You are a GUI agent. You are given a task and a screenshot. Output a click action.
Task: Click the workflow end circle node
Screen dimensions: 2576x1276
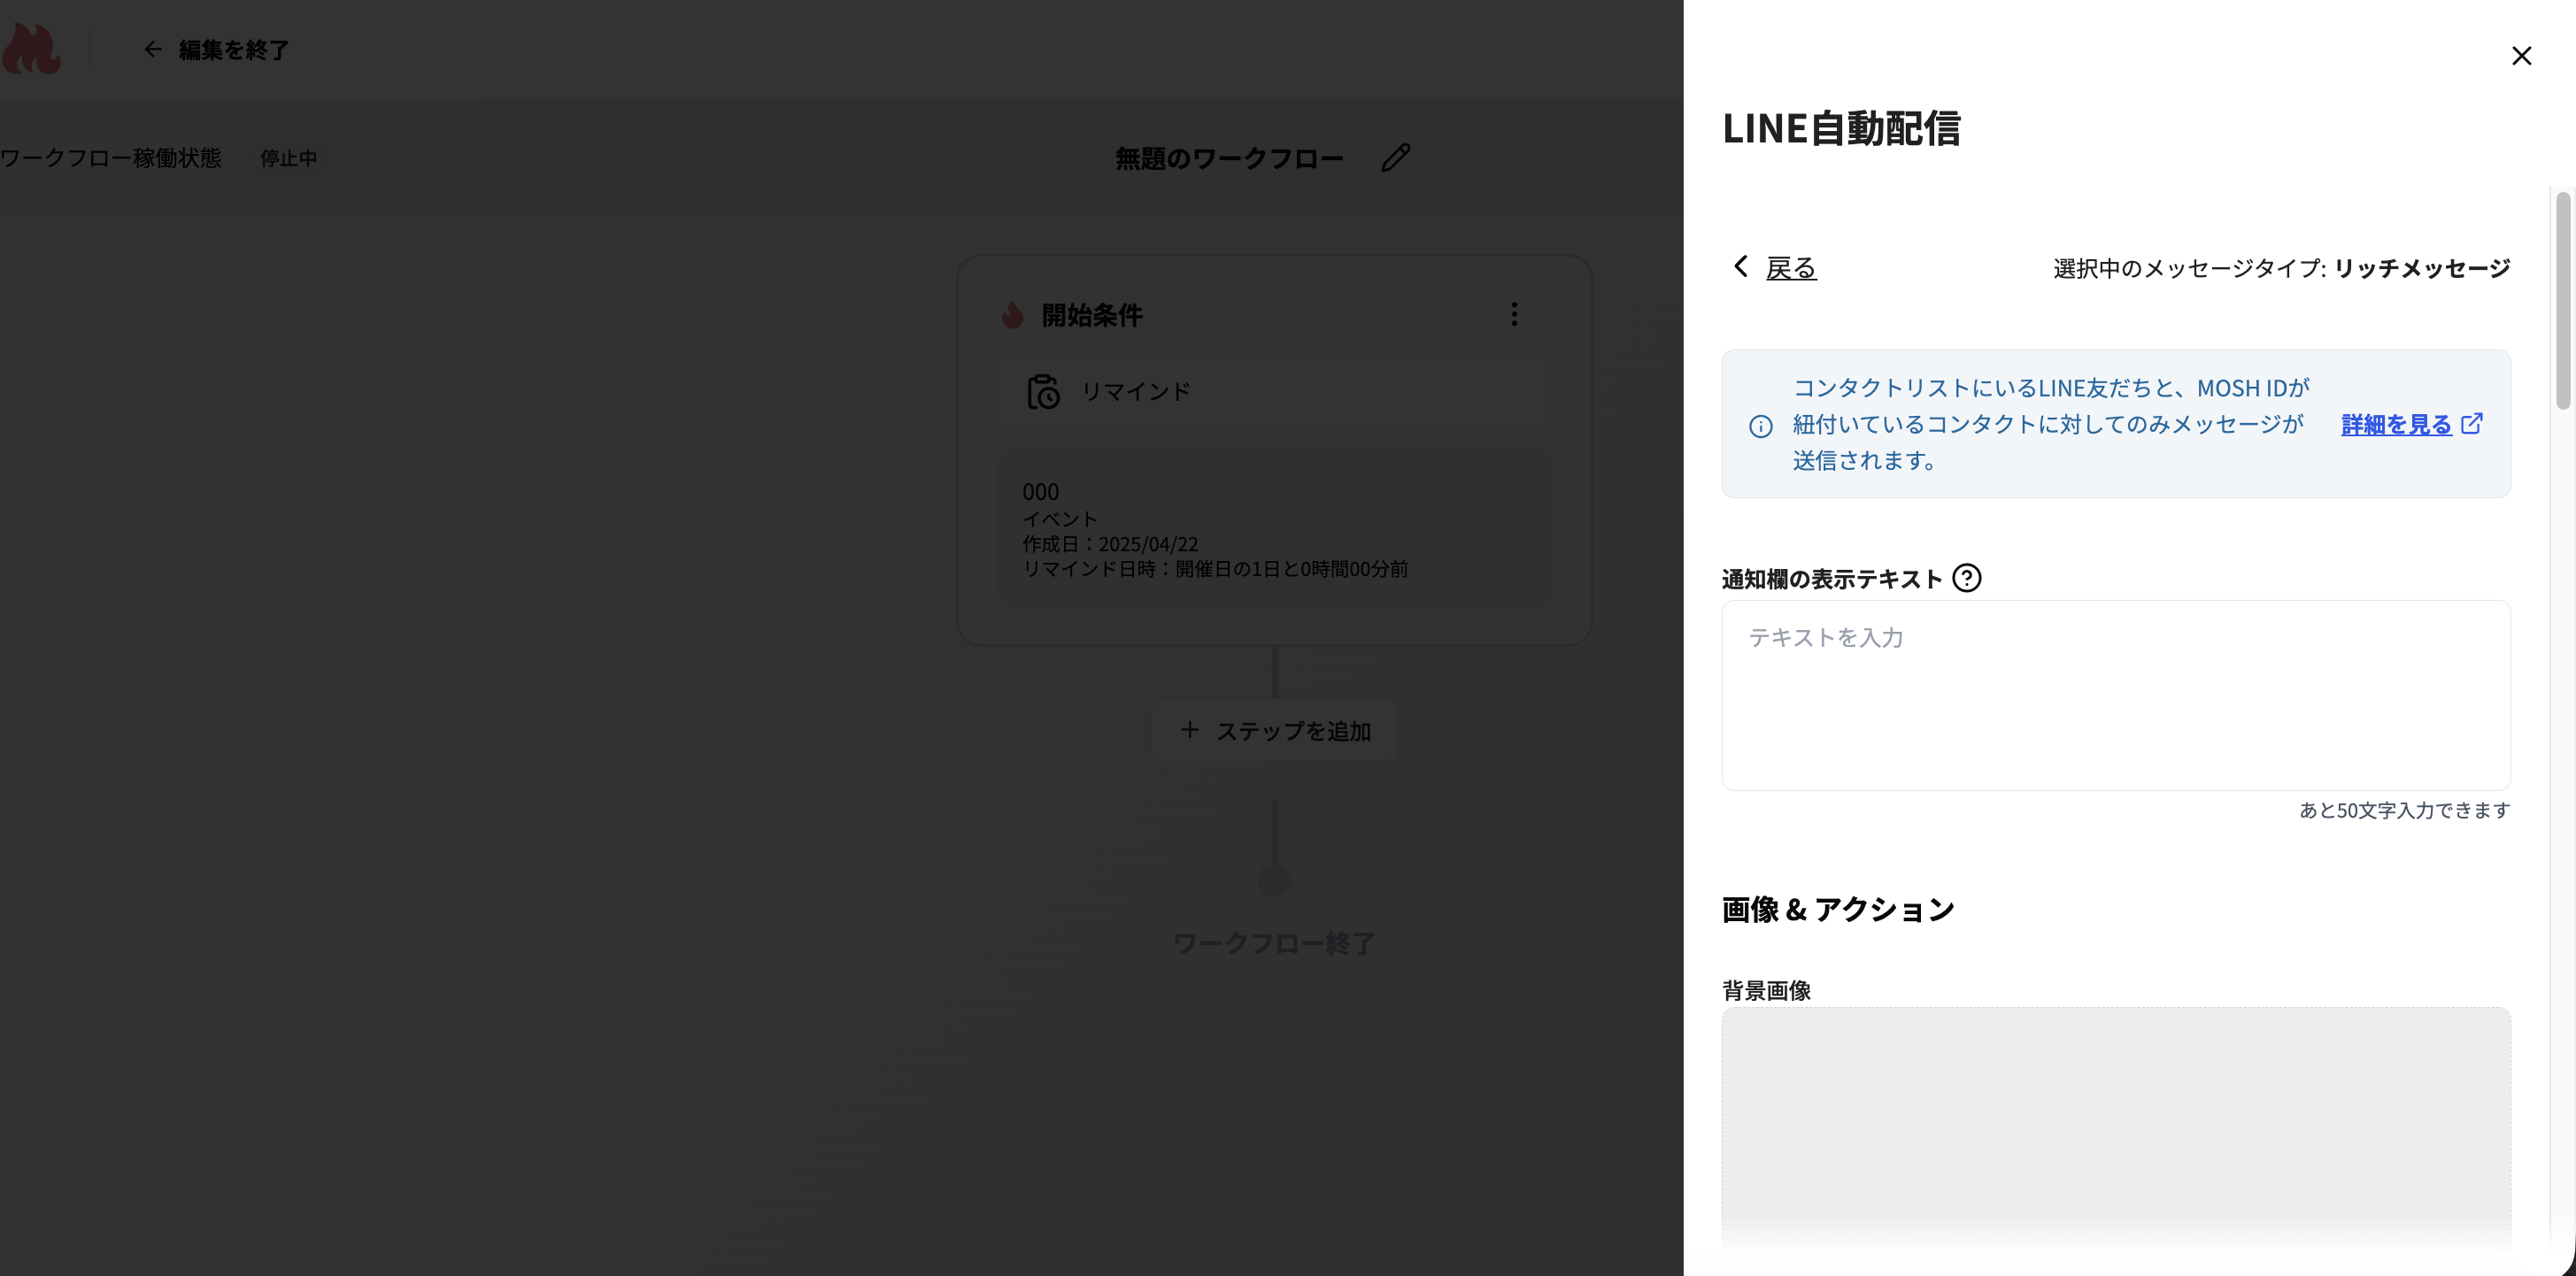tap(1274, 880)
